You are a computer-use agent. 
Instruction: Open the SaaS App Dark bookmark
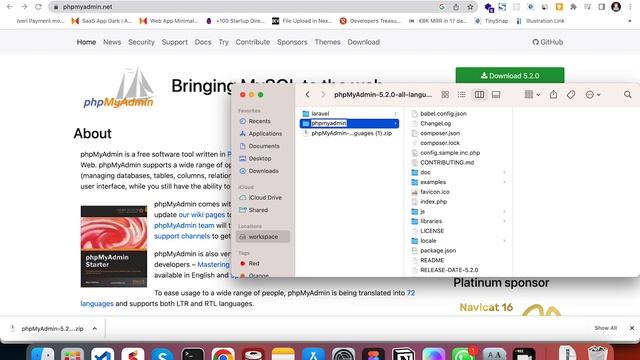[x=102, y=21]
